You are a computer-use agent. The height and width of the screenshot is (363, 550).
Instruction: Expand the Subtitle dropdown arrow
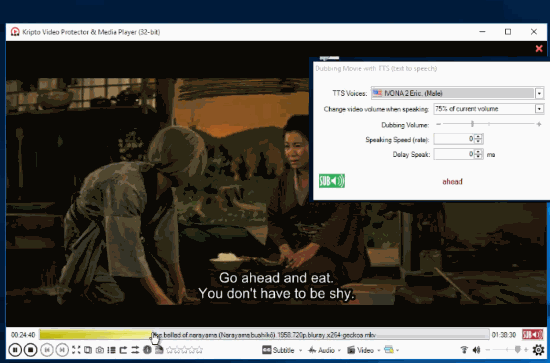[300, 350]
